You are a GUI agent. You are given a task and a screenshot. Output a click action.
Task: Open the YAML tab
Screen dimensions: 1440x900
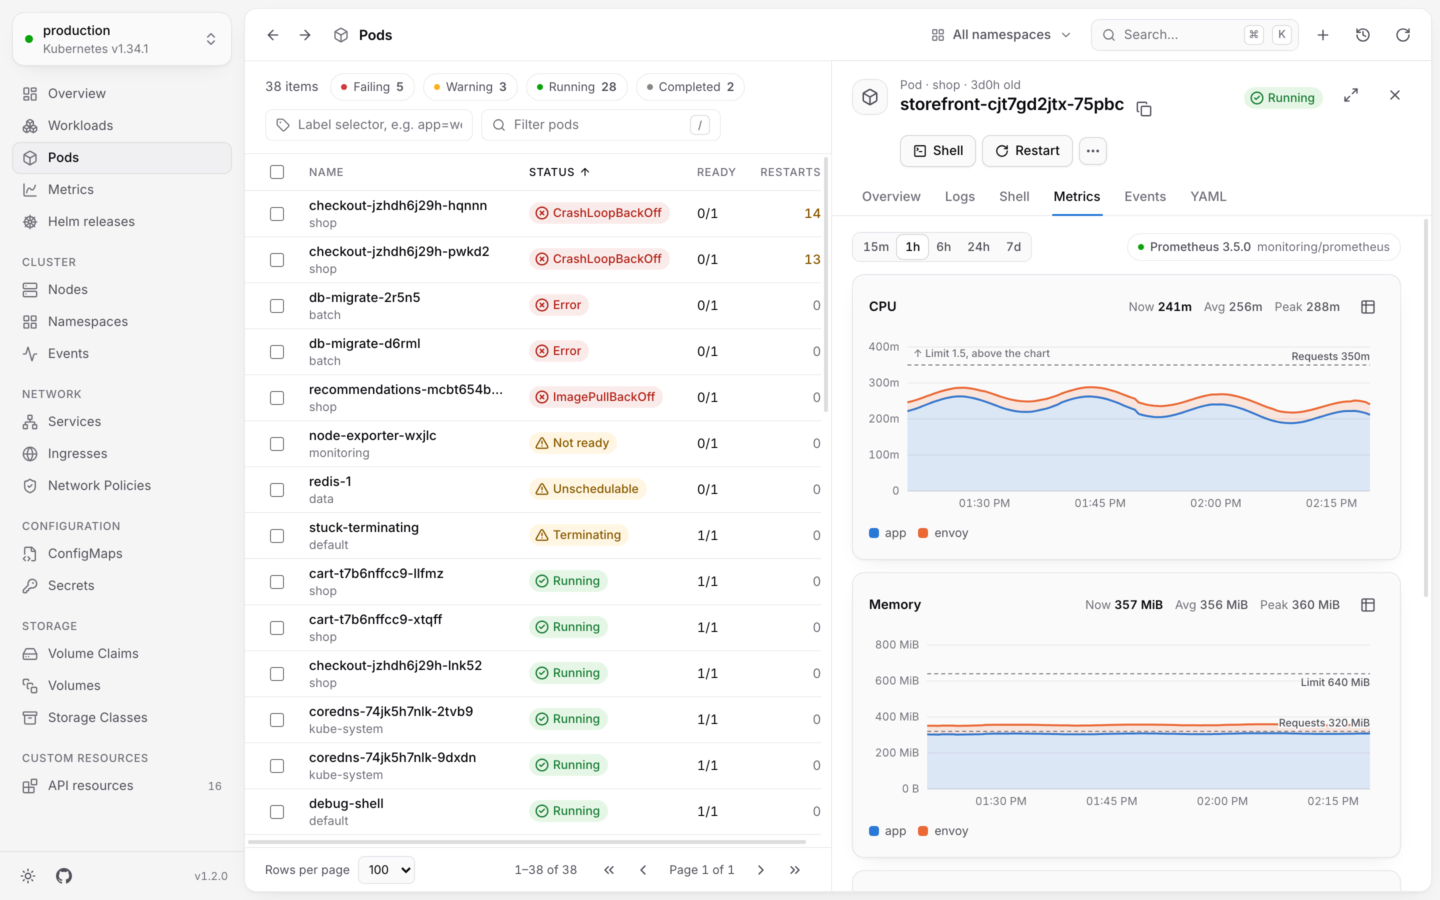(1208, 197)
